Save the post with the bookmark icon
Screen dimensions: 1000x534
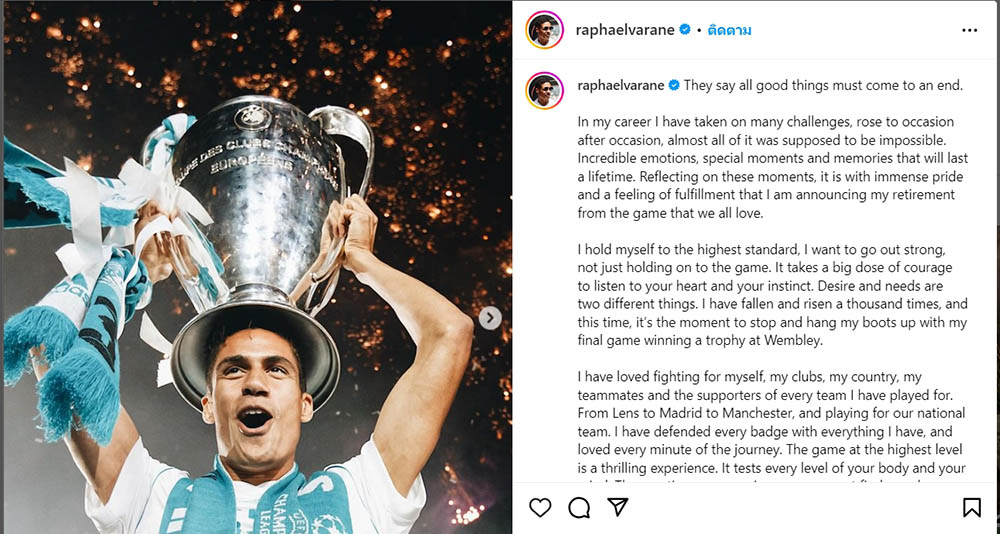click(x=972, y=507)
